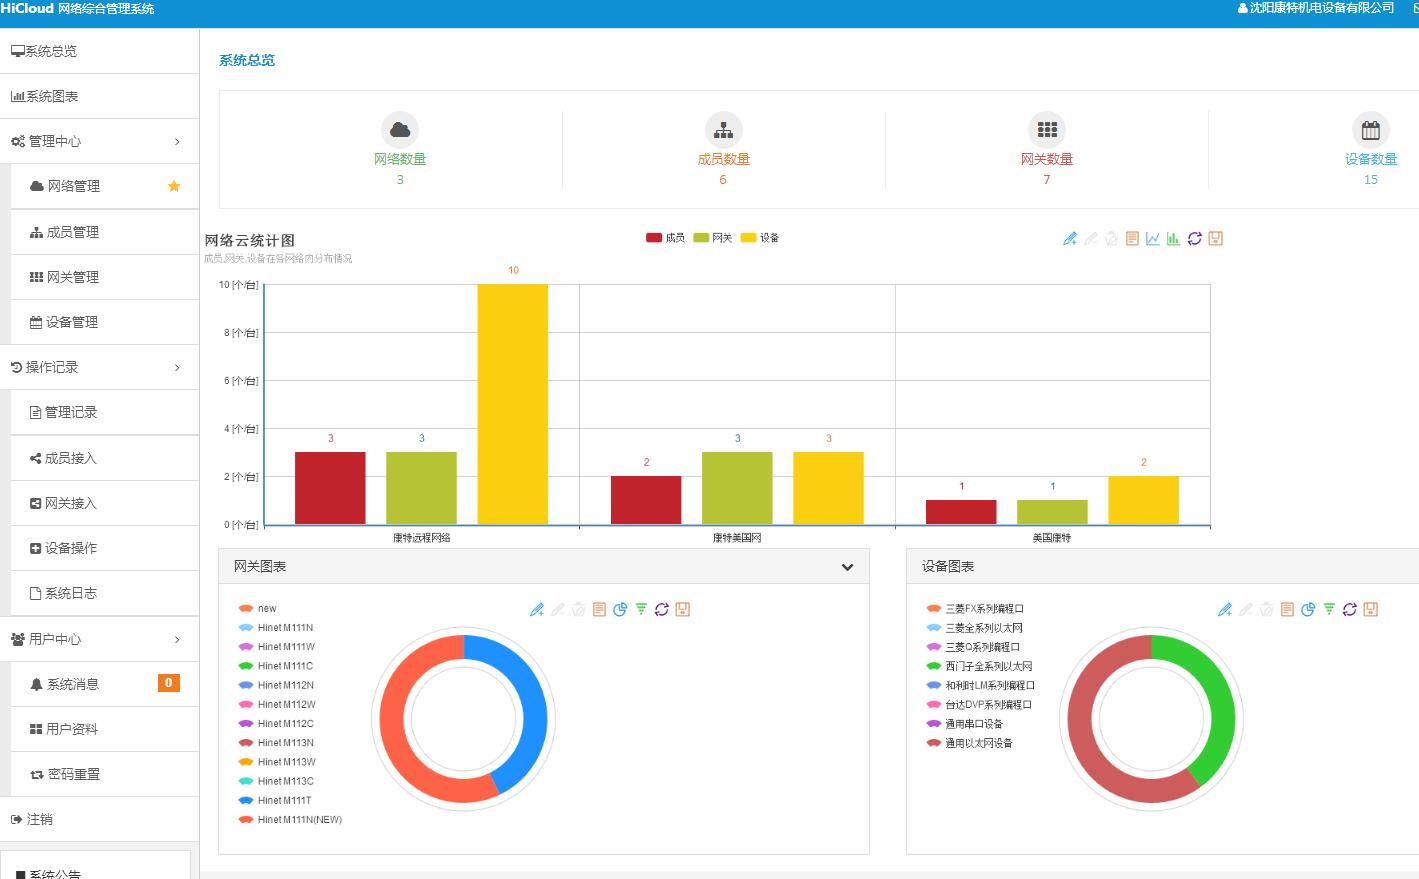Click the red 成员 bar for 康特美国网
Viewport: 1419px width, 879px height.
646,500
